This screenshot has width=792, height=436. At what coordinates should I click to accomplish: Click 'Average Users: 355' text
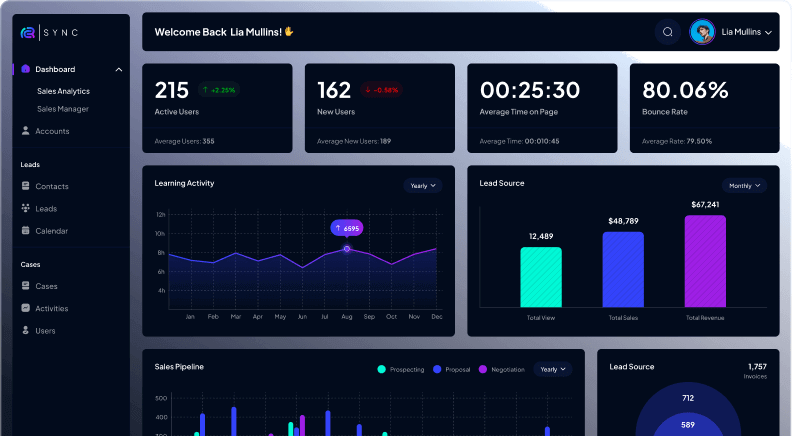pyautogui.click(x=184, y=141)
